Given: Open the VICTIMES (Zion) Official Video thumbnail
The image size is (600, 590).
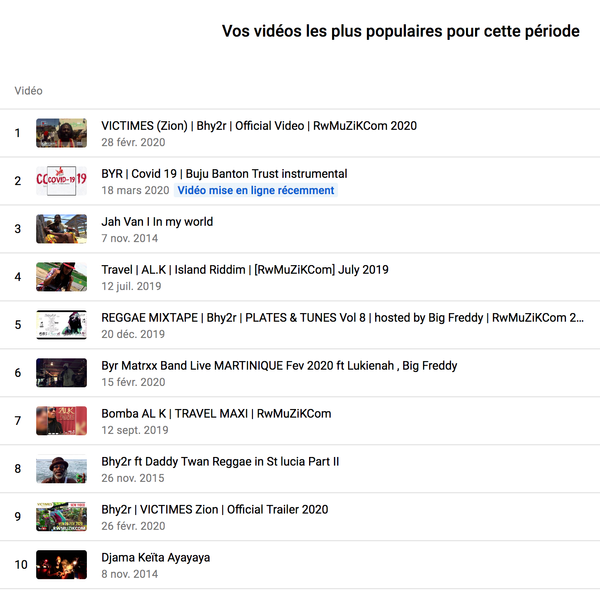Looking at the screenshot, I should [61, 133].
